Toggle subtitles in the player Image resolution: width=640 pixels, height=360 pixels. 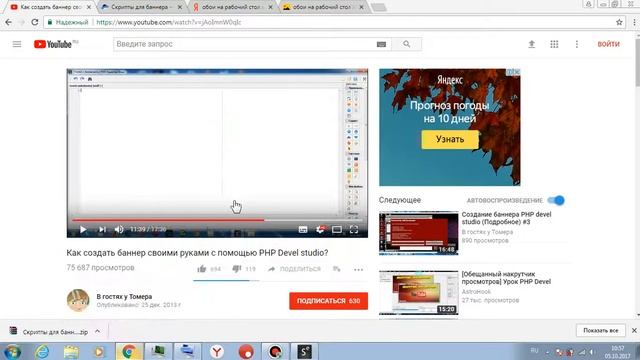point(303,230)
